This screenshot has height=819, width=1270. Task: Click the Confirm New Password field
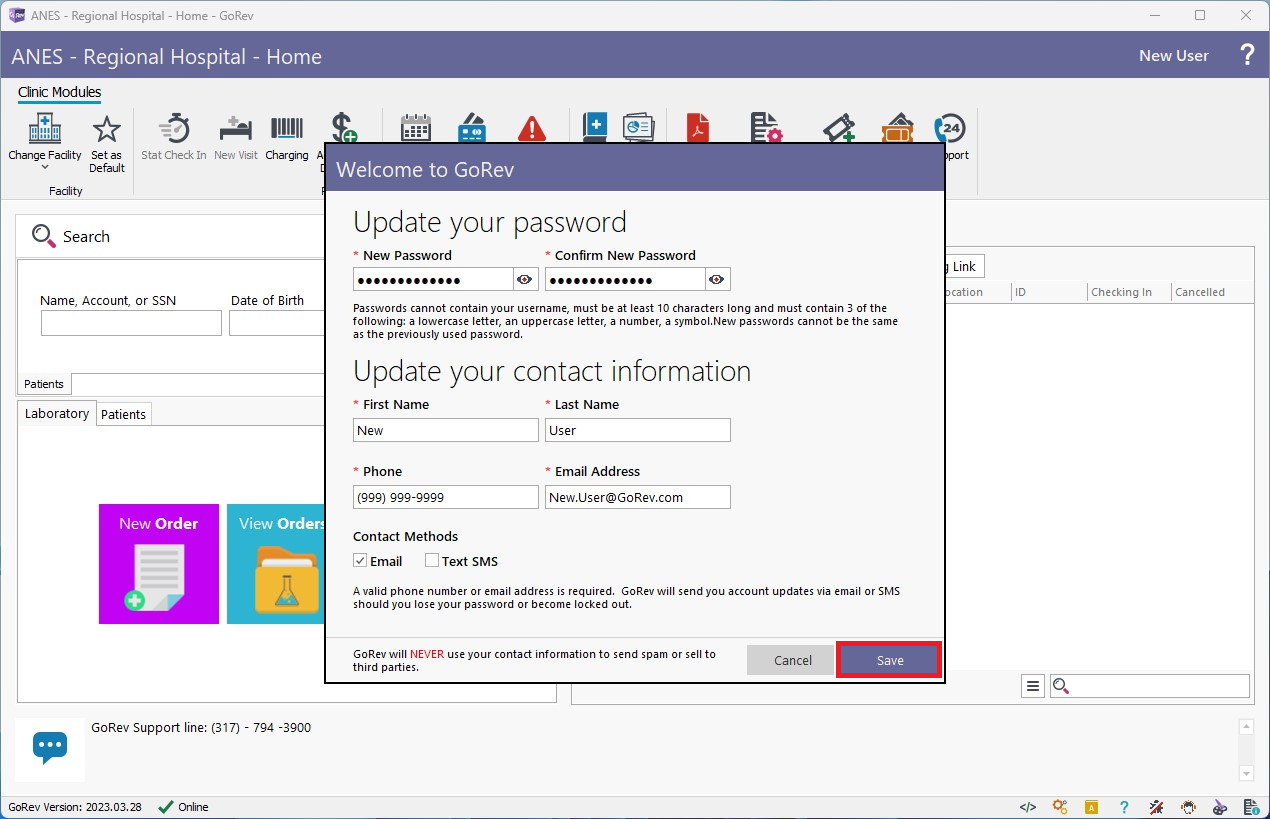(626, 279)
